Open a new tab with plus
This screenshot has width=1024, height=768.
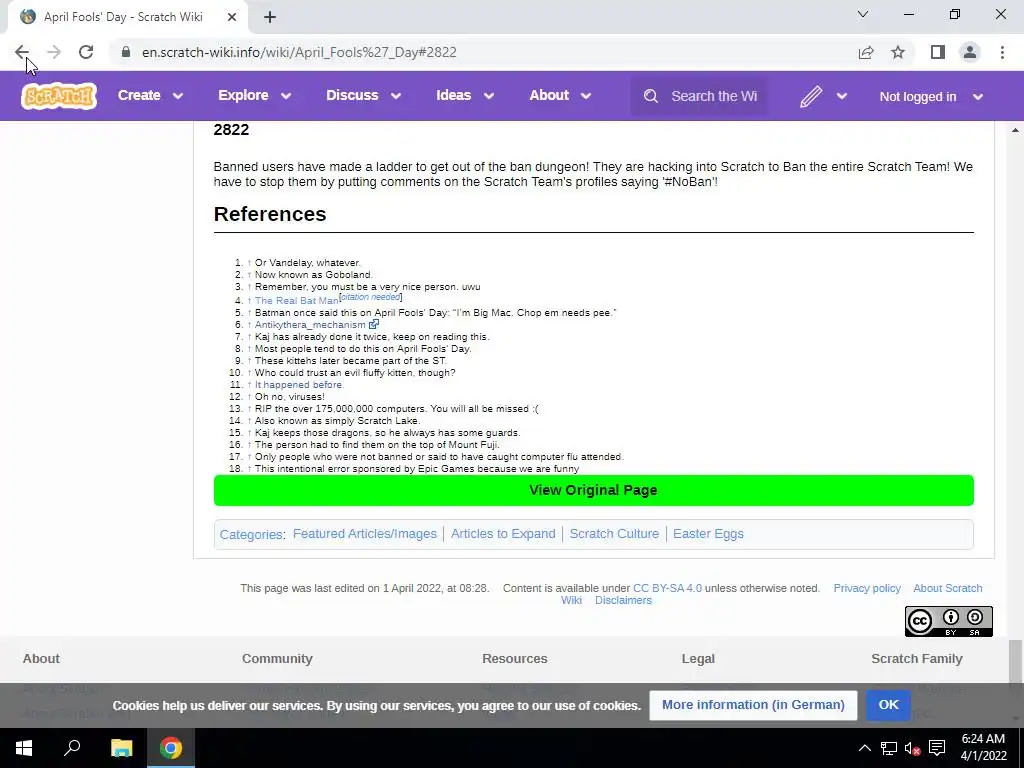(x=270, y=17)
